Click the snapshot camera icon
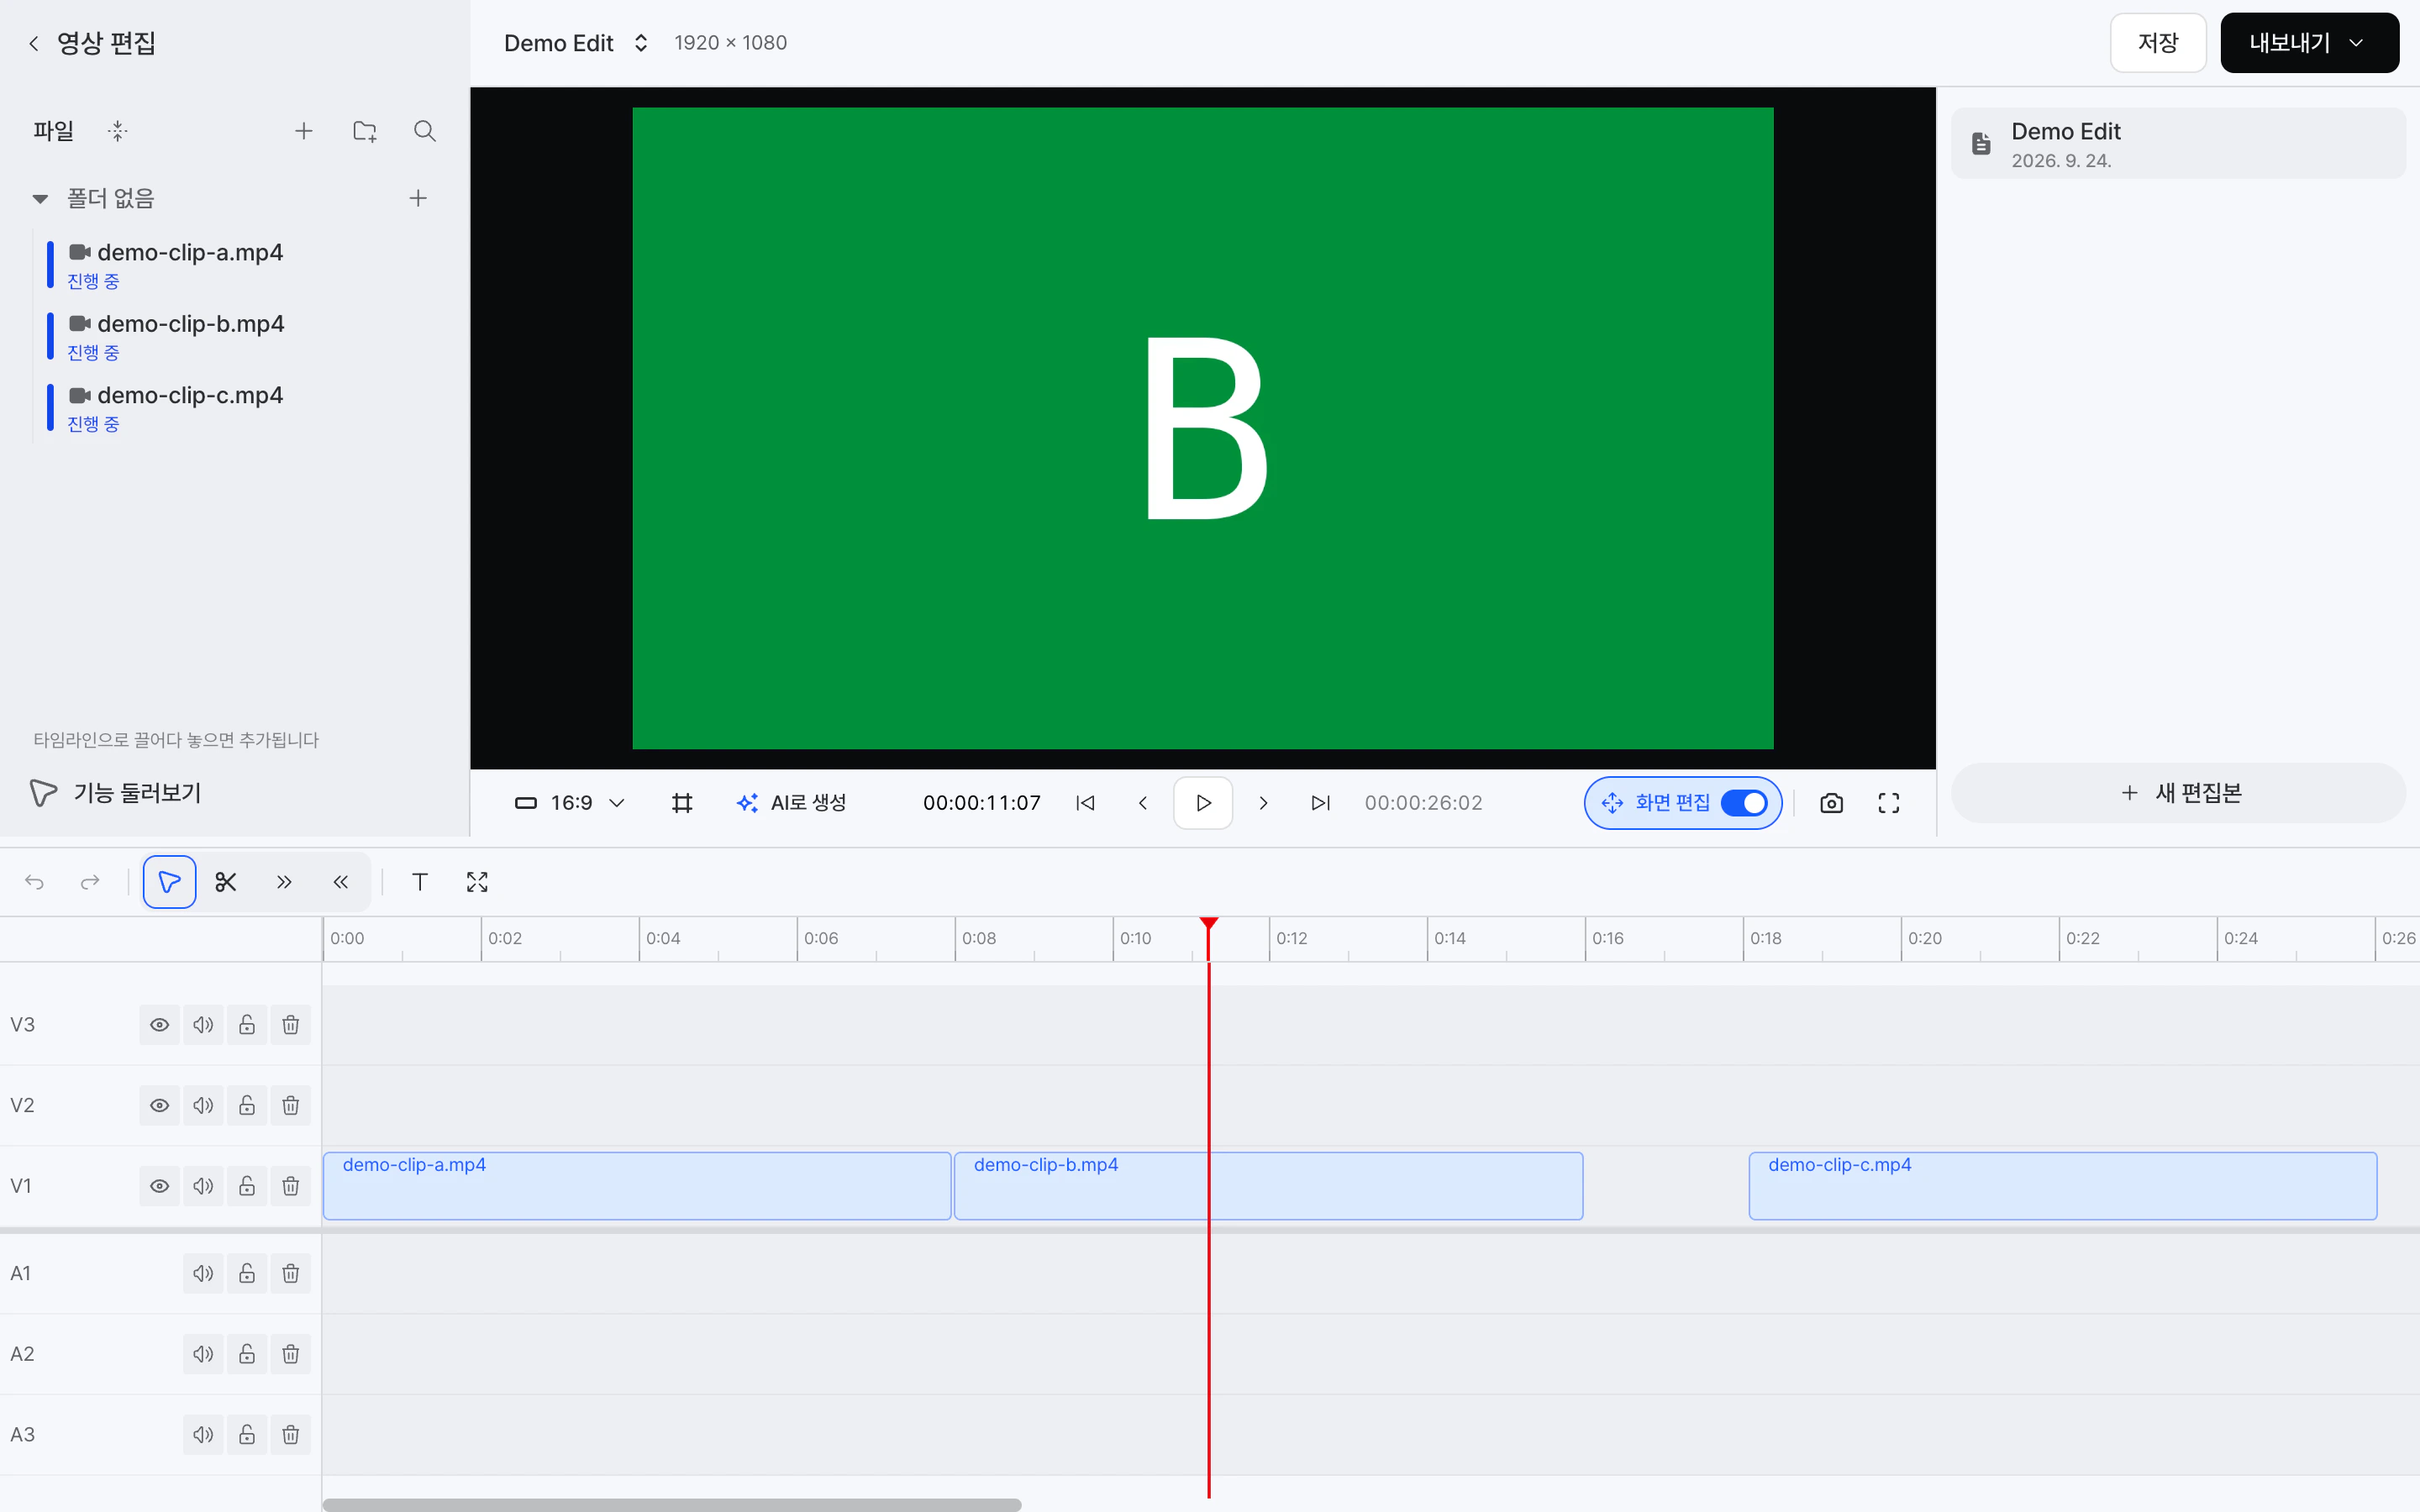 [x=1831, y=803]
